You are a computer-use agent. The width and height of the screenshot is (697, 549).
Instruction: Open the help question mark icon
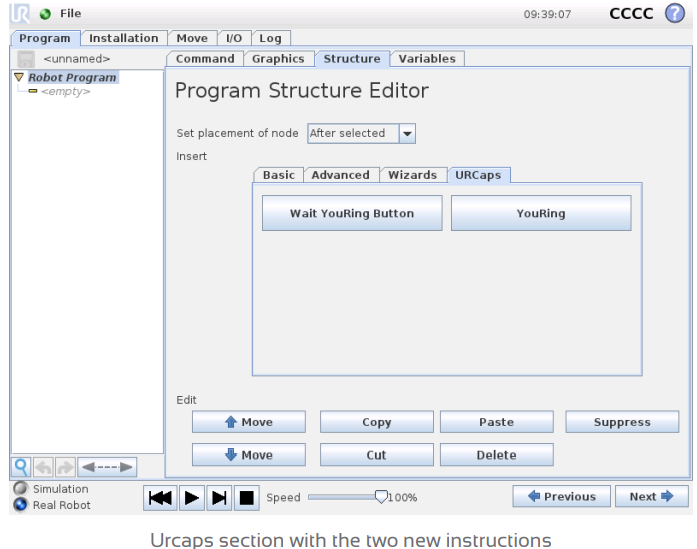pos(674,13)
